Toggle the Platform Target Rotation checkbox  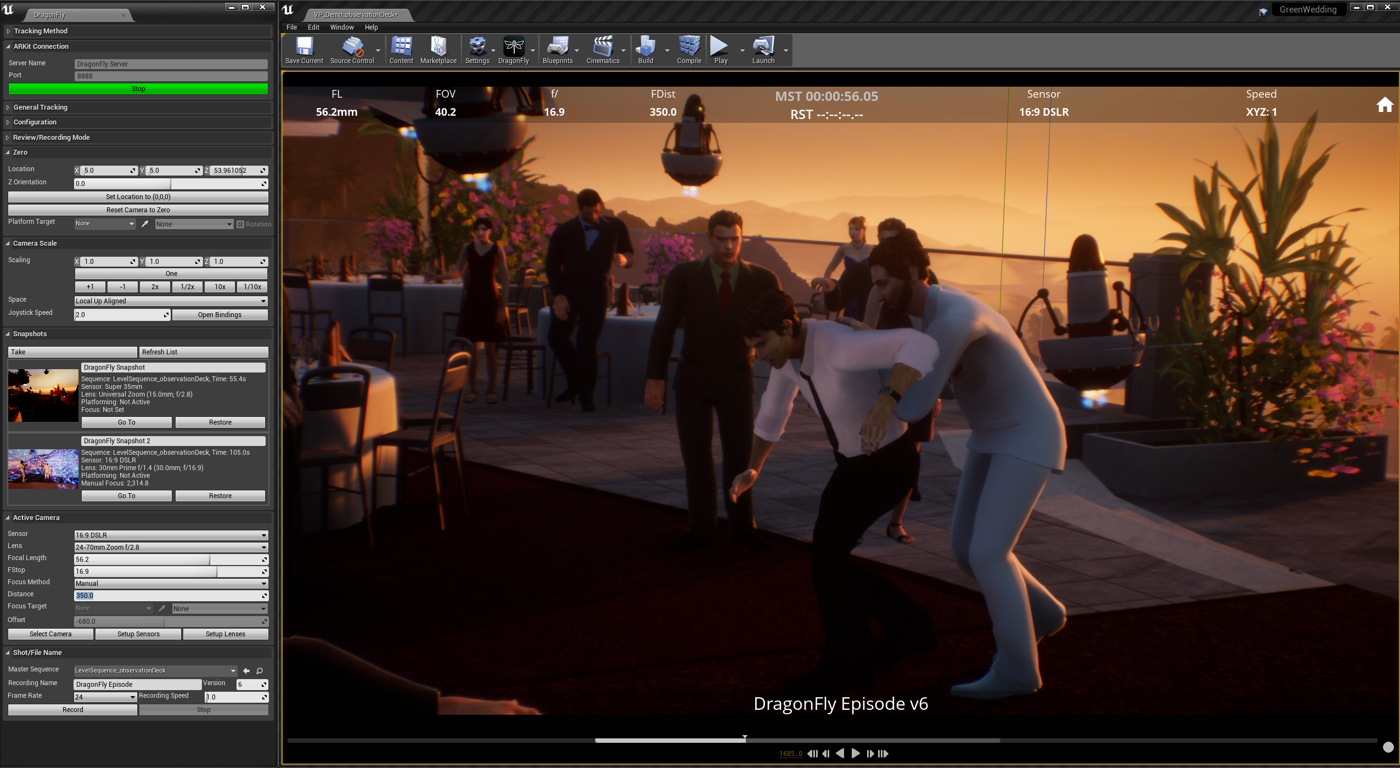coord(240,224)
